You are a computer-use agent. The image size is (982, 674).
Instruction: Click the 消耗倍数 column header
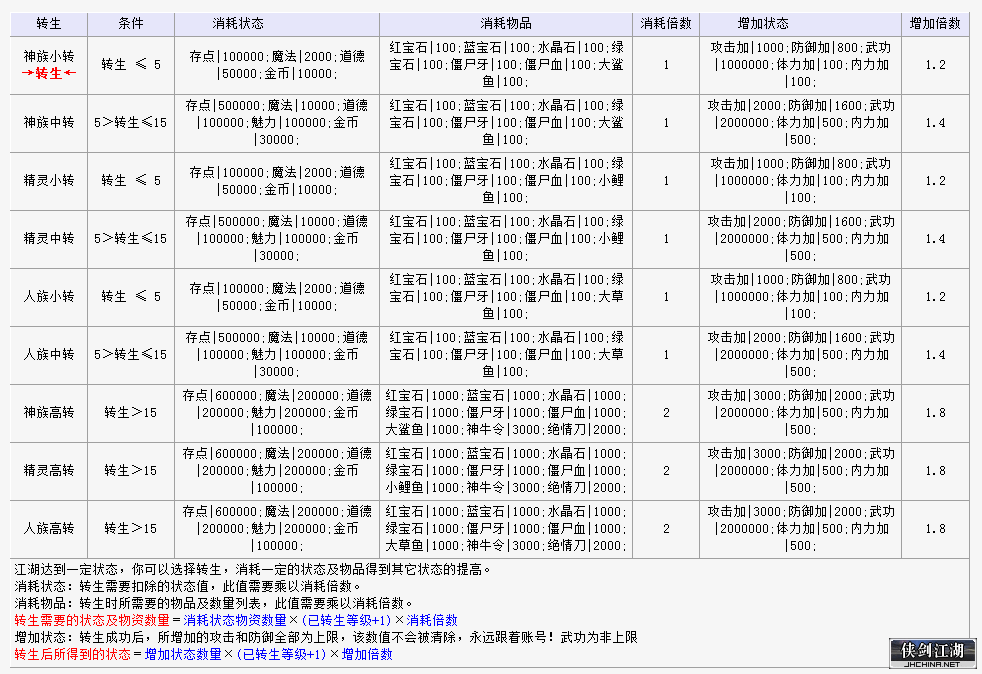[x=666, y=24]
